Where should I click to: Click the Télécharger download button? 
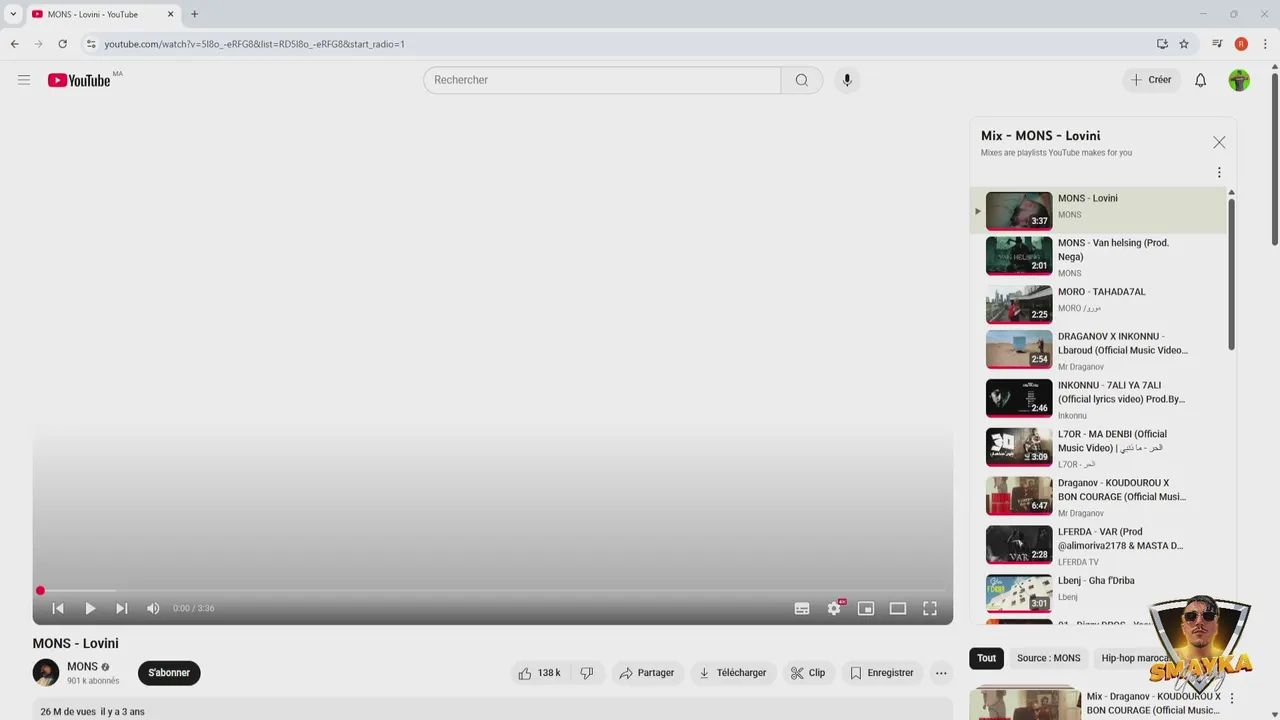click(x=732, y=673)
